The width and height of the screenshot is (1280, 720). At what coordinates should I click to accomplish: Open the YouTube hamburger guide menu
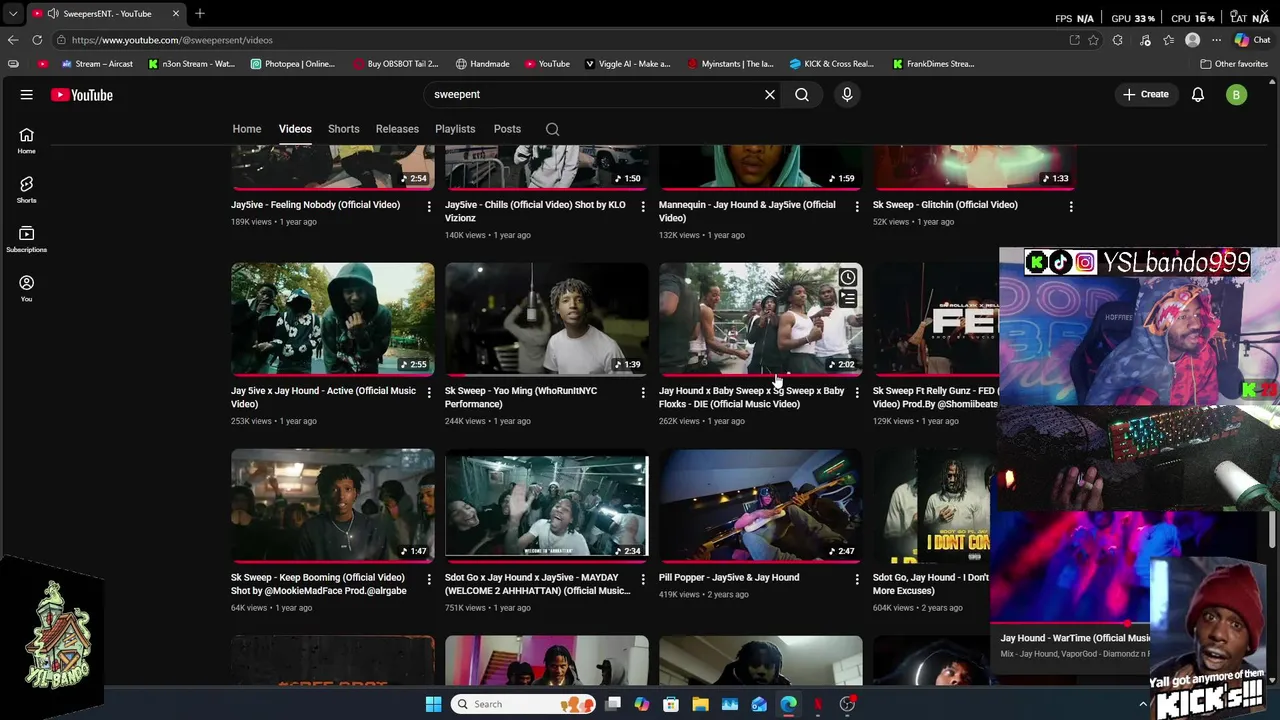27,95
